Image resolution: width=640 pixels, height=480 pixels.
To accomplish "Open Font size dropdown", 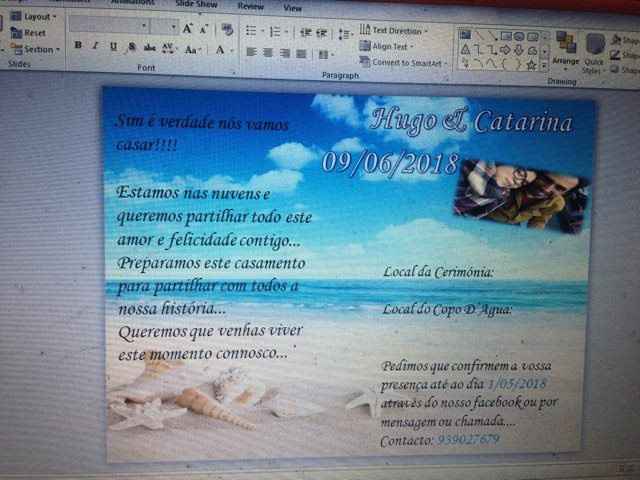I will pos(173,27).
